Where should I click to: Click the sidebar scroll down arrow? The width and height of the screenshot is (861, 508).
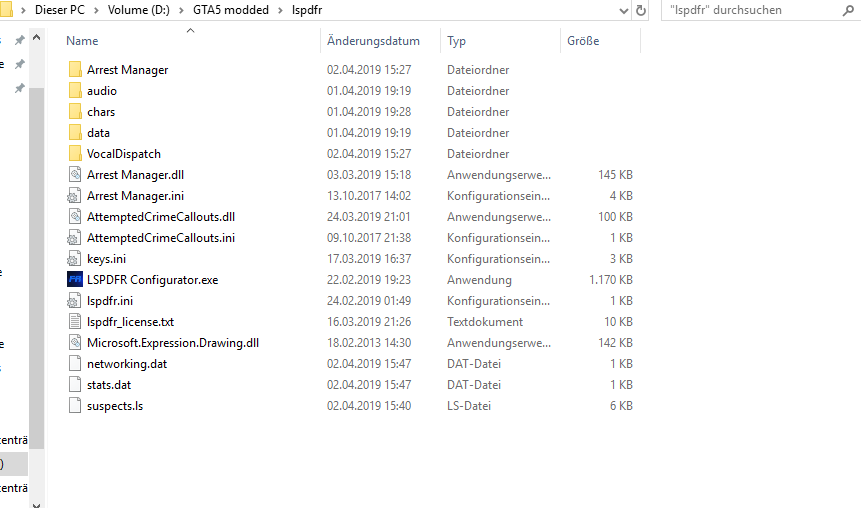click(x=36, y=505)
